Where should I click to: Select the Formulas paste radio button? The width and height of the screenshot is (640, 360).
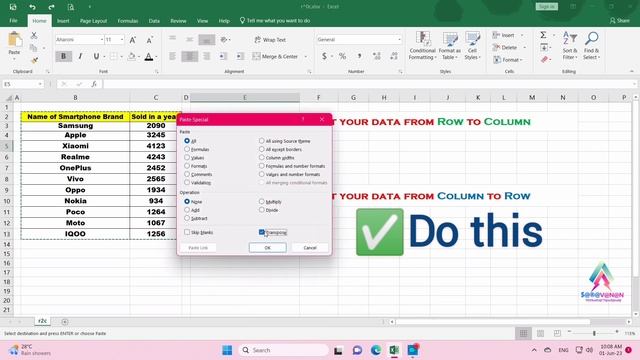[187, 149]
